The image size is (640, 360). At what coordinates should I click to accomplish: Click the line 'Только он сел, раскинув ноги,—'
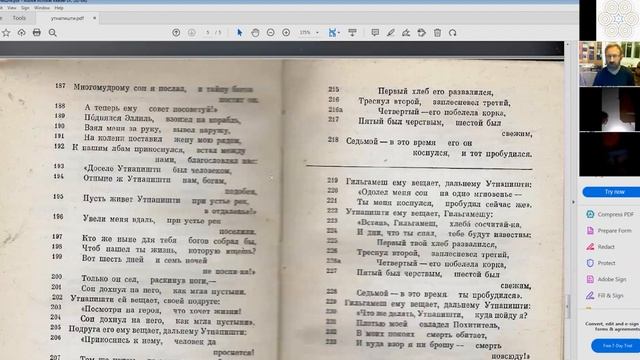(x=149, y=280)
